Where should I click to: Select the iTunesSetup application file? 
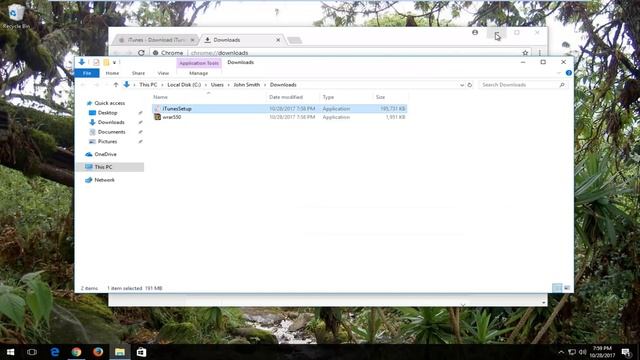(177, 109)
